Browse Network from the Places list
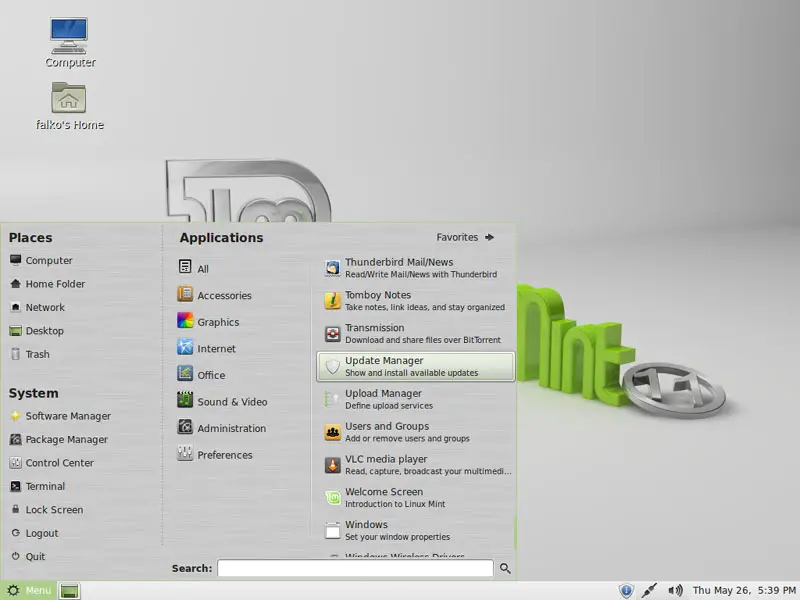 pyautogui.click(x=37, y=307)
